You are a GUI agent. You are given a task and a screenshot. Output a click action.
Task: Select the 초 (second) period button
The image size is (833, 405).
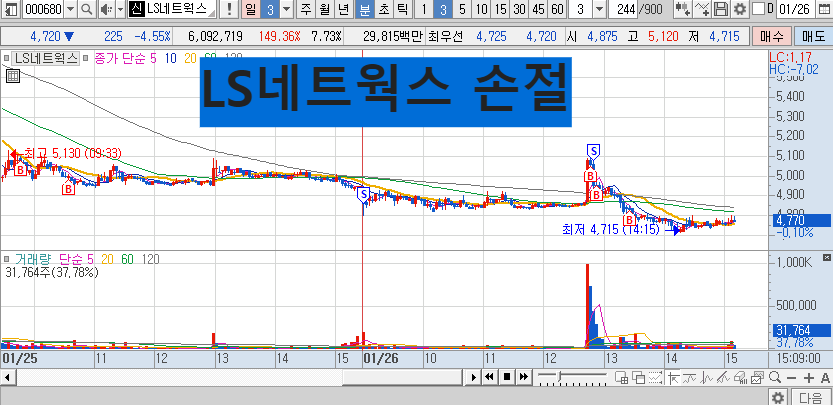click(x=384, y=9)
